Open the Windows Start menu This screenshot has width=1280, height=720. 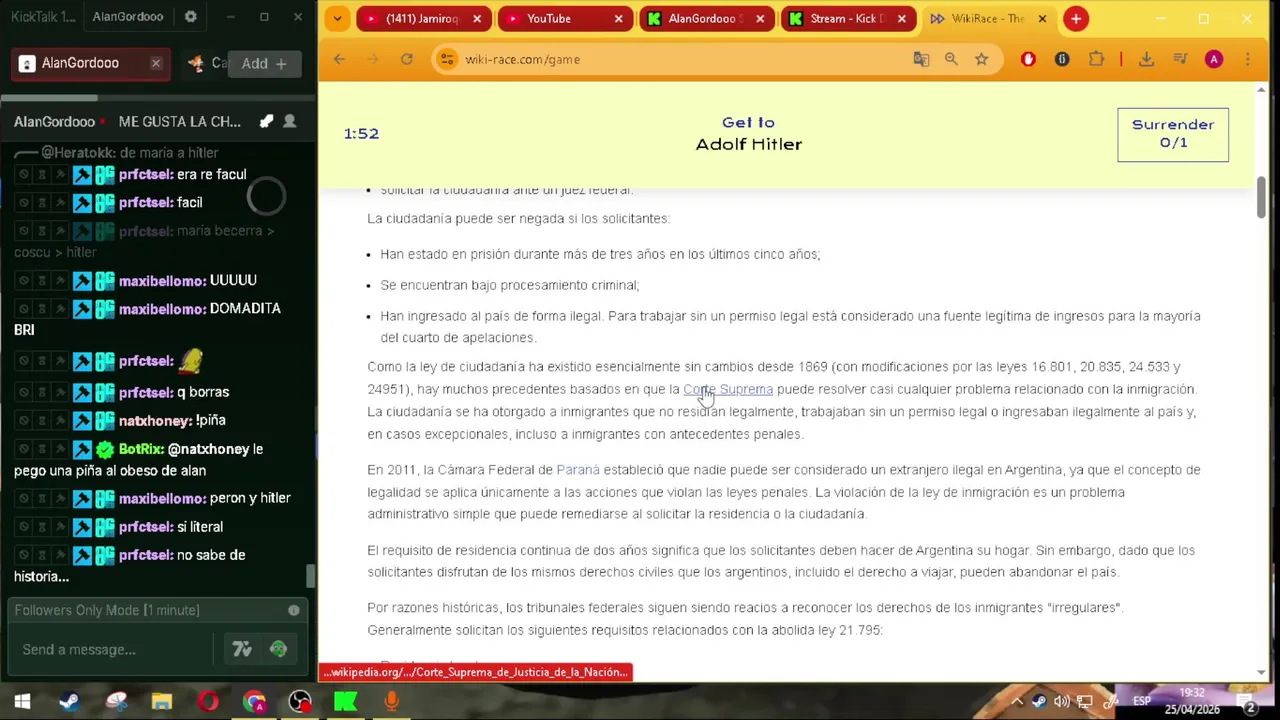(x=22, y=702)
